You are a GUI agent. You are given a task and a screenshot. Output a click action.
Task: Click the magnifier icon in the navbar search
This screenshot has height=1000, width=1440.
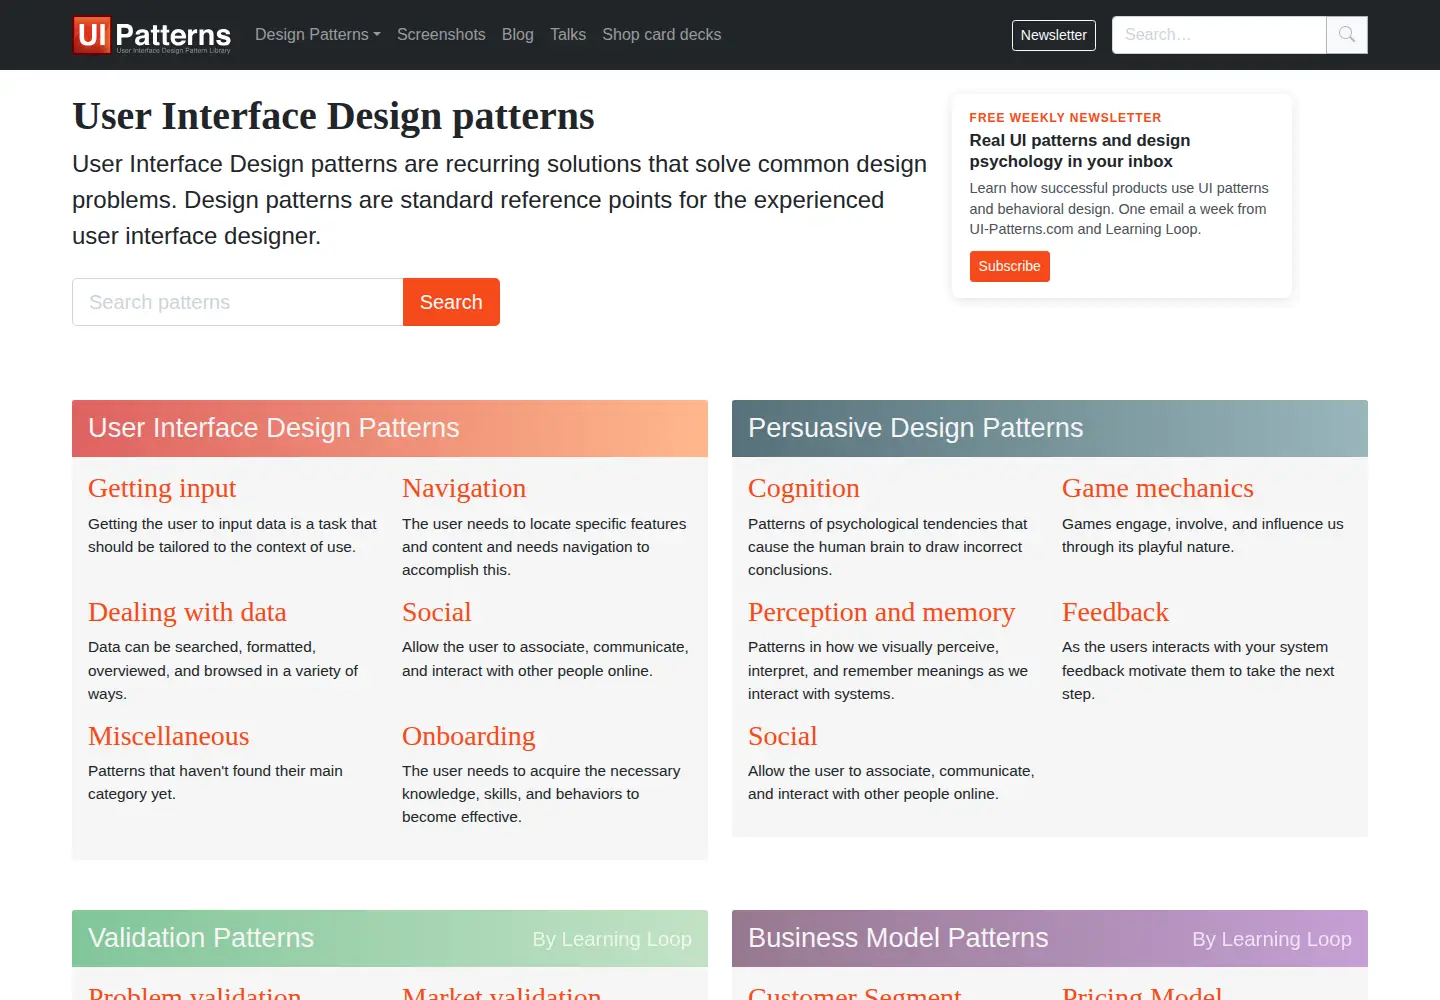pos(1347,35)
